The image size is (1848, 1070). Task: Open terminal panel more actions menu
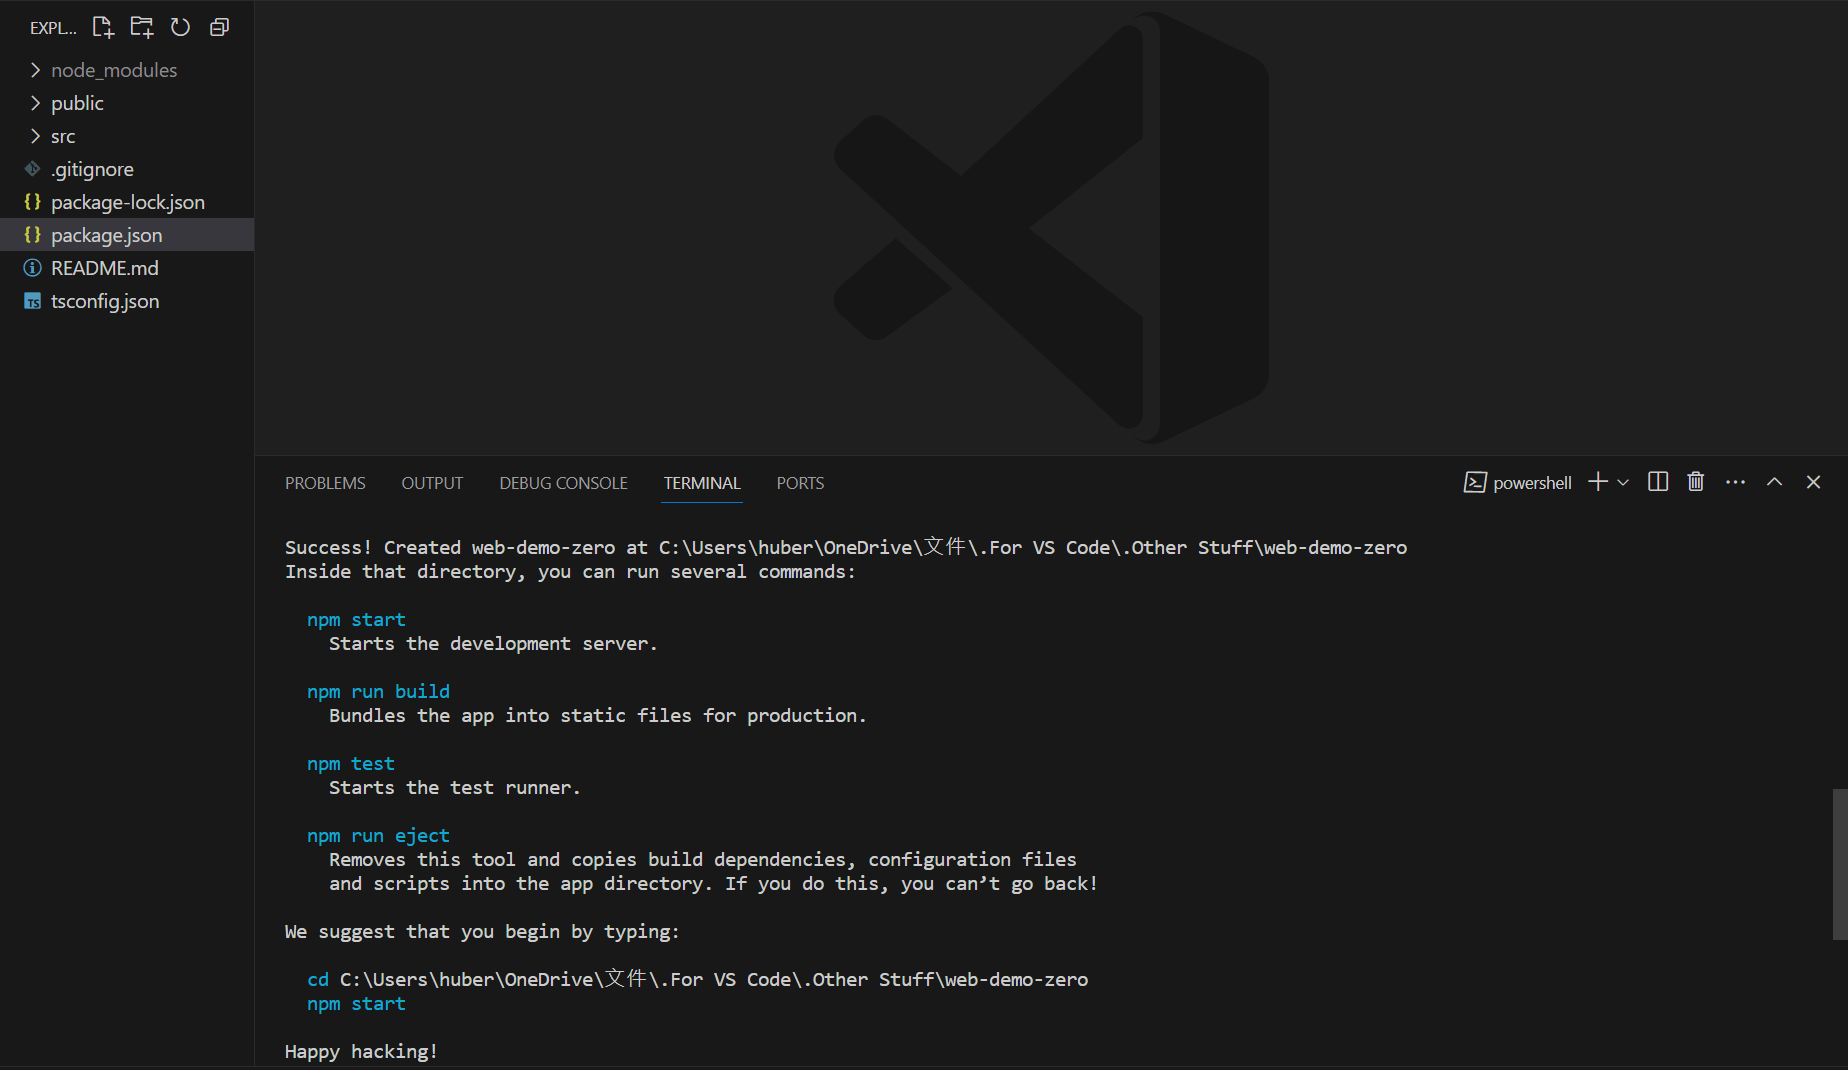[x=1735, y=482]
